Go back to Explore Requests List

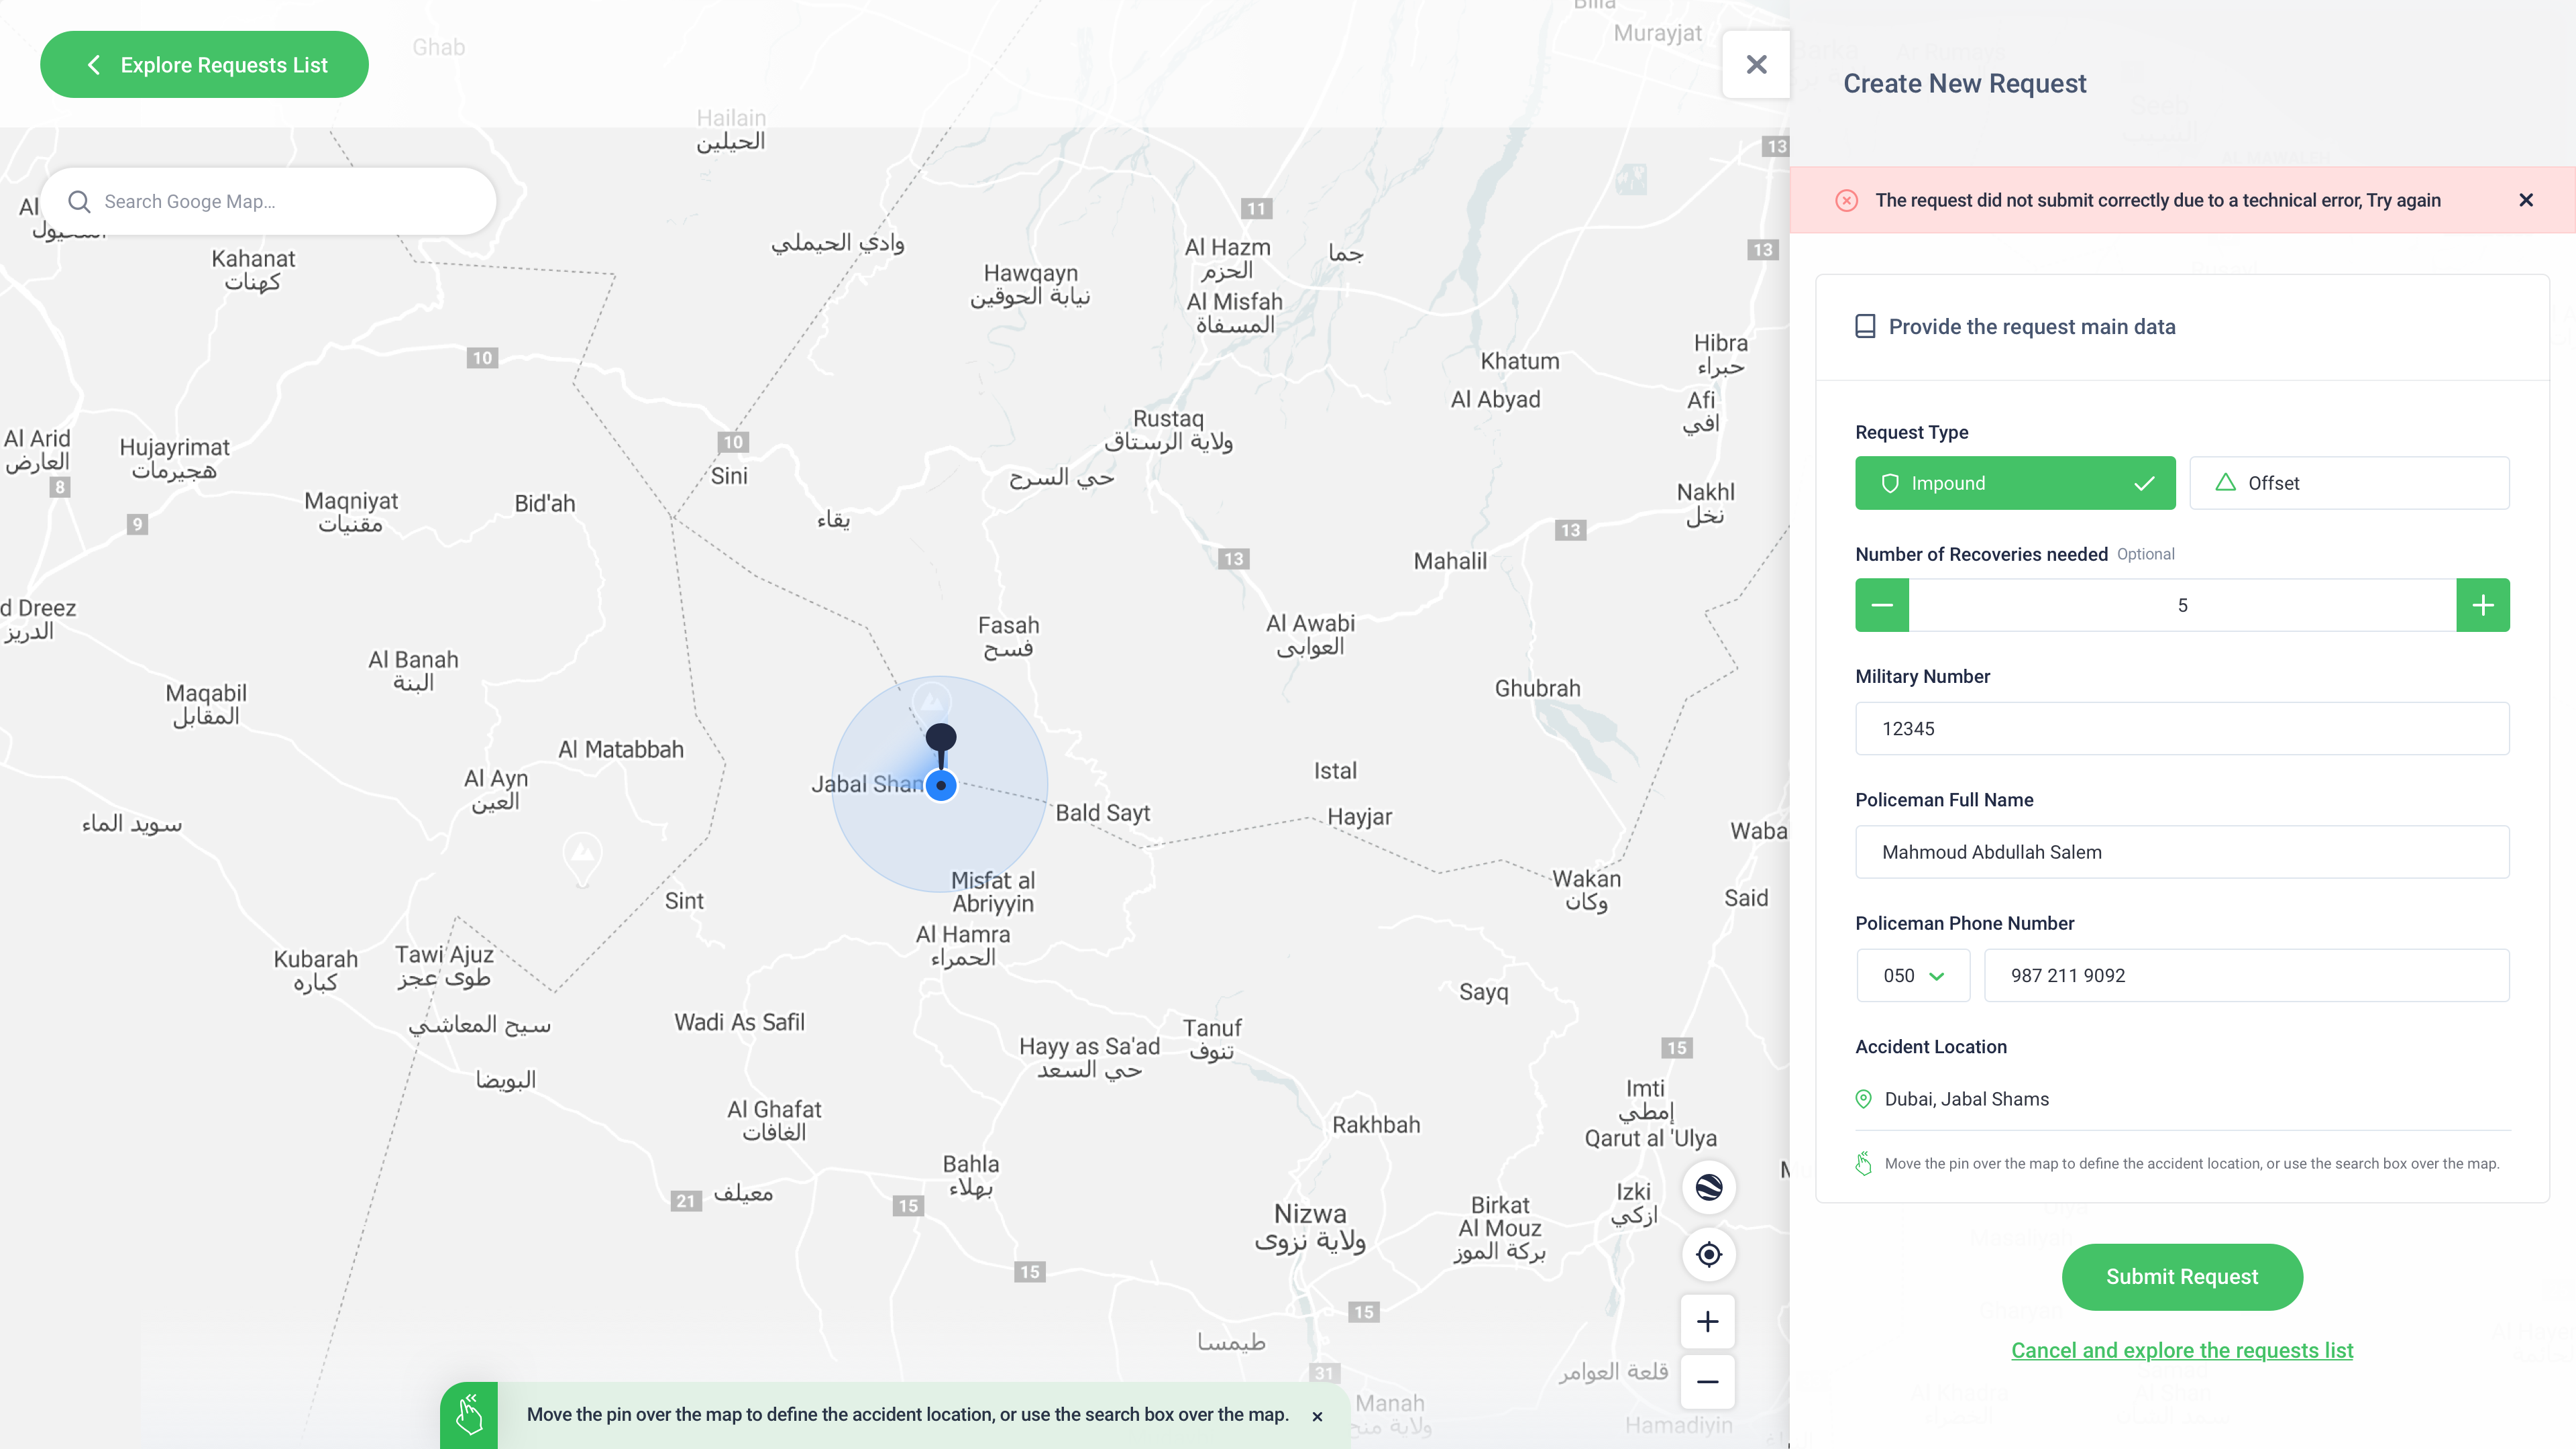204,64
